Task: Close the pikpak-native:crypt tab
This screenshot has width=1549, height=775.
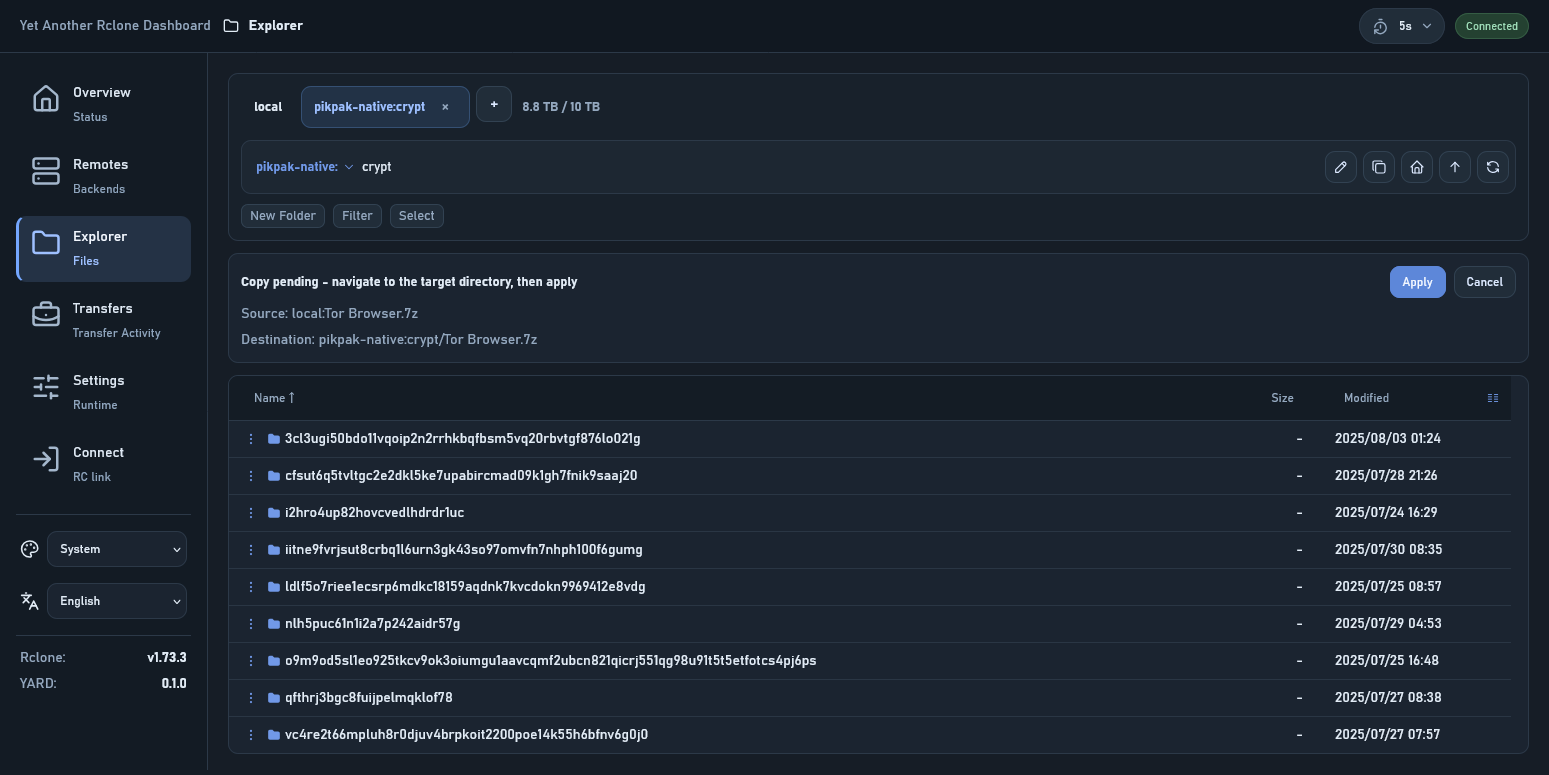Action: coord(445,107)
